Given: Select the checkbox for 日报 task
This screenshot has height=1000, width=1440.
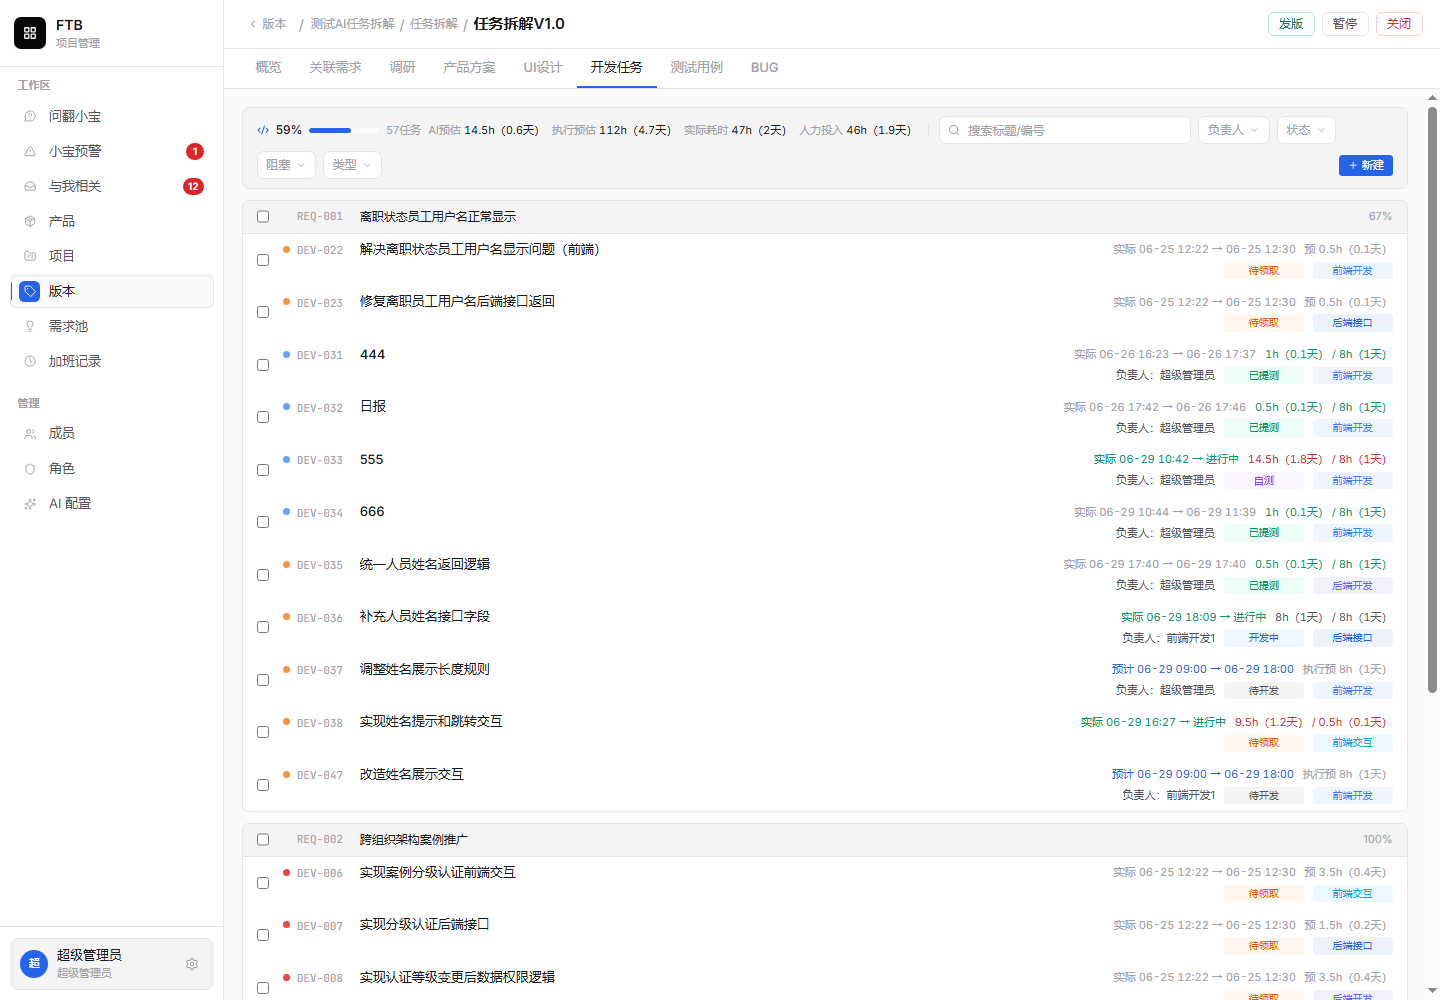Looking at the screenshot, I should click(263, 417).
